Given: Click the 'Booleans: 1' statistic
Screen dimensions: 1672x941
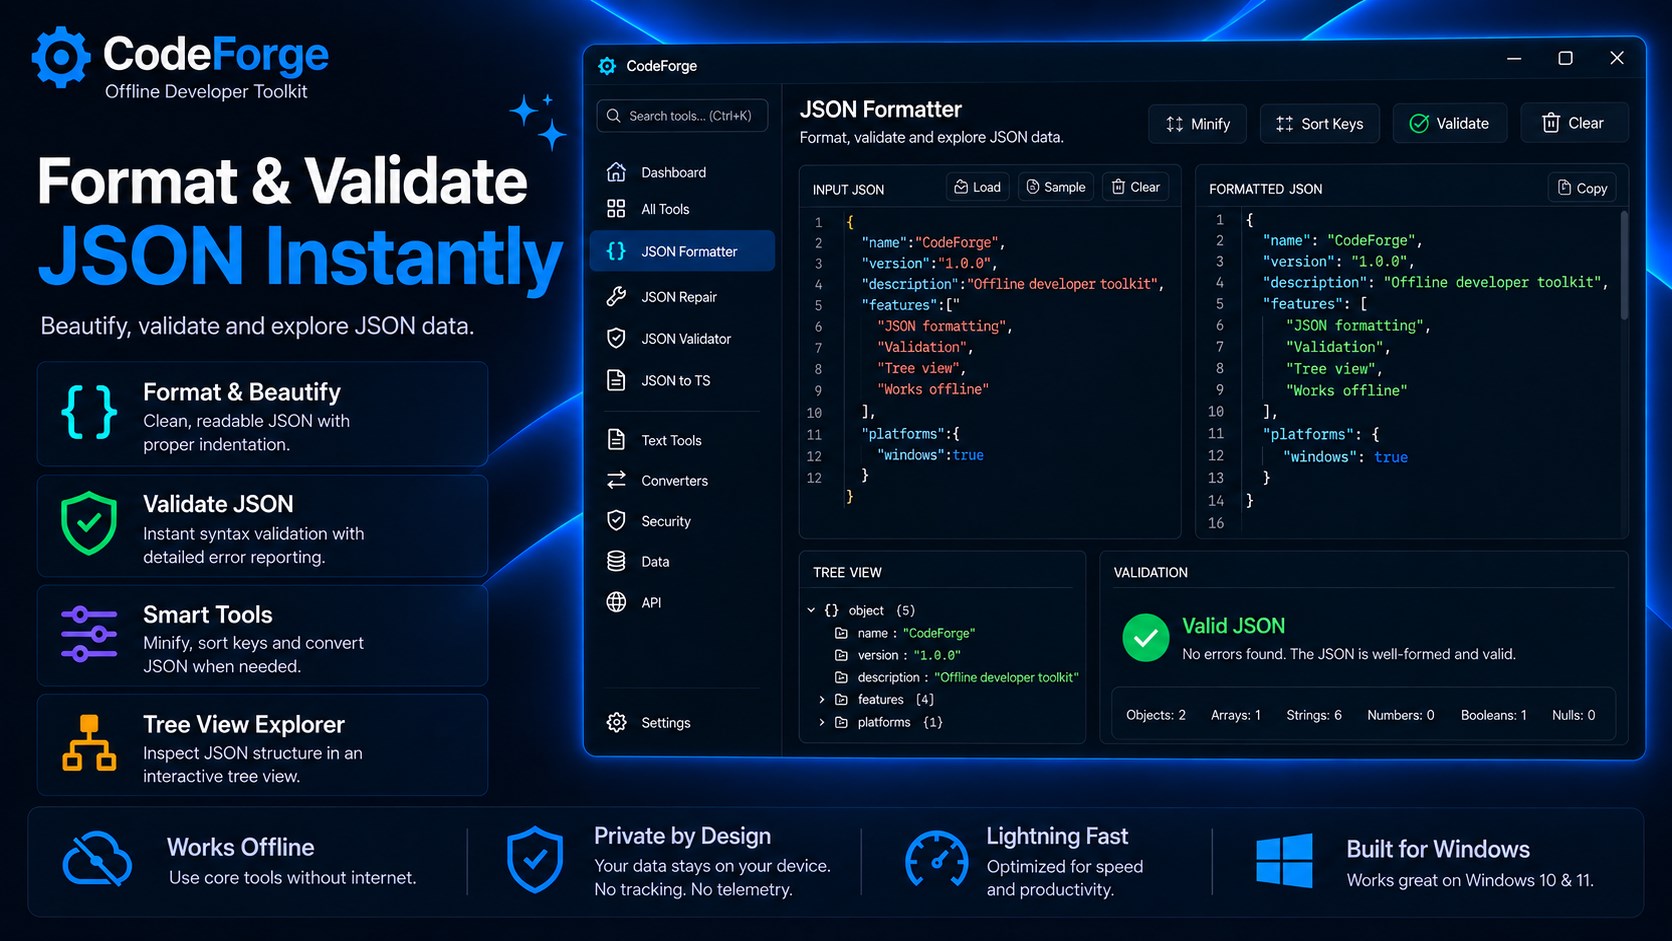Looking at the screenshot, I should (x=1494, y=715).
